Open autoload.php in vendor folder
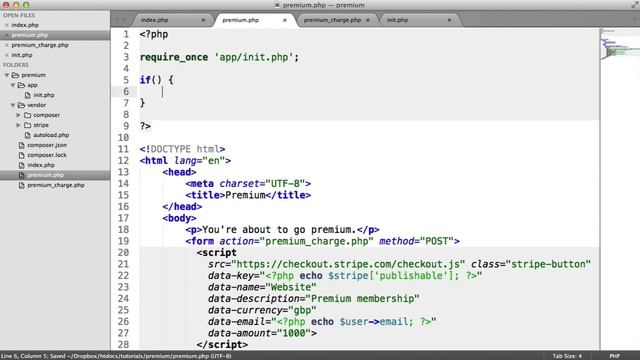 click(51, 135)
